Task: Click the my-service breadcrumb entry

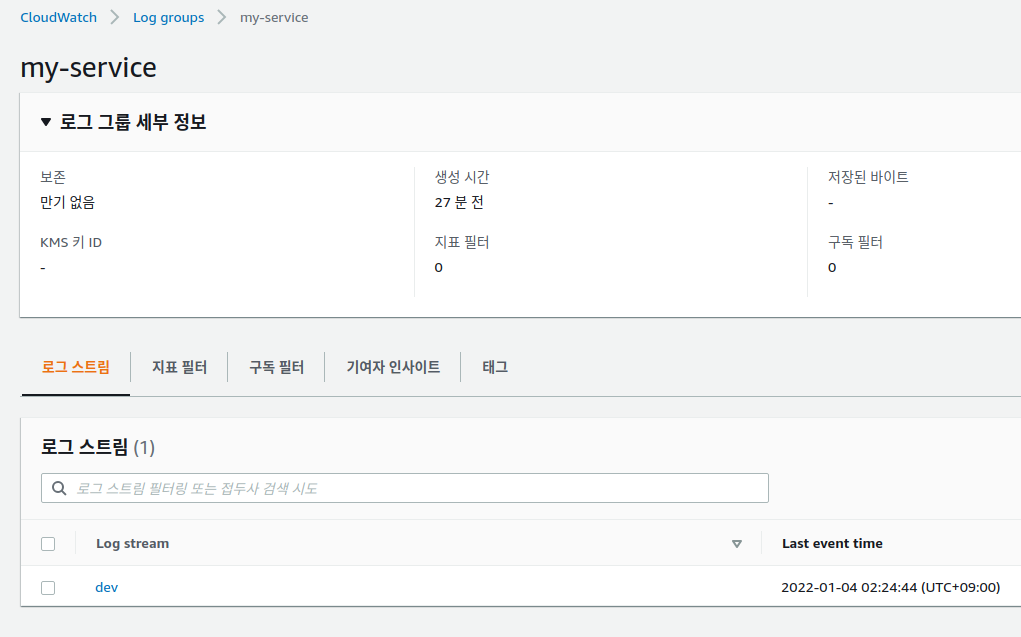Action: tap(273, 17)
